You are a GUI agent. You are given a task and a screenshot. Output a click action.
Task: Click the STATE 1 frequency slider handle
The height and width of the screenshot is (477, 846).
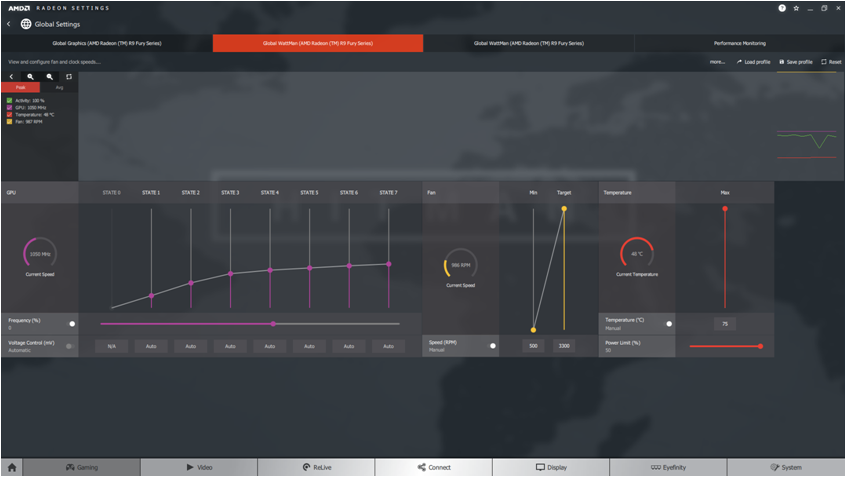click(152, 296)
